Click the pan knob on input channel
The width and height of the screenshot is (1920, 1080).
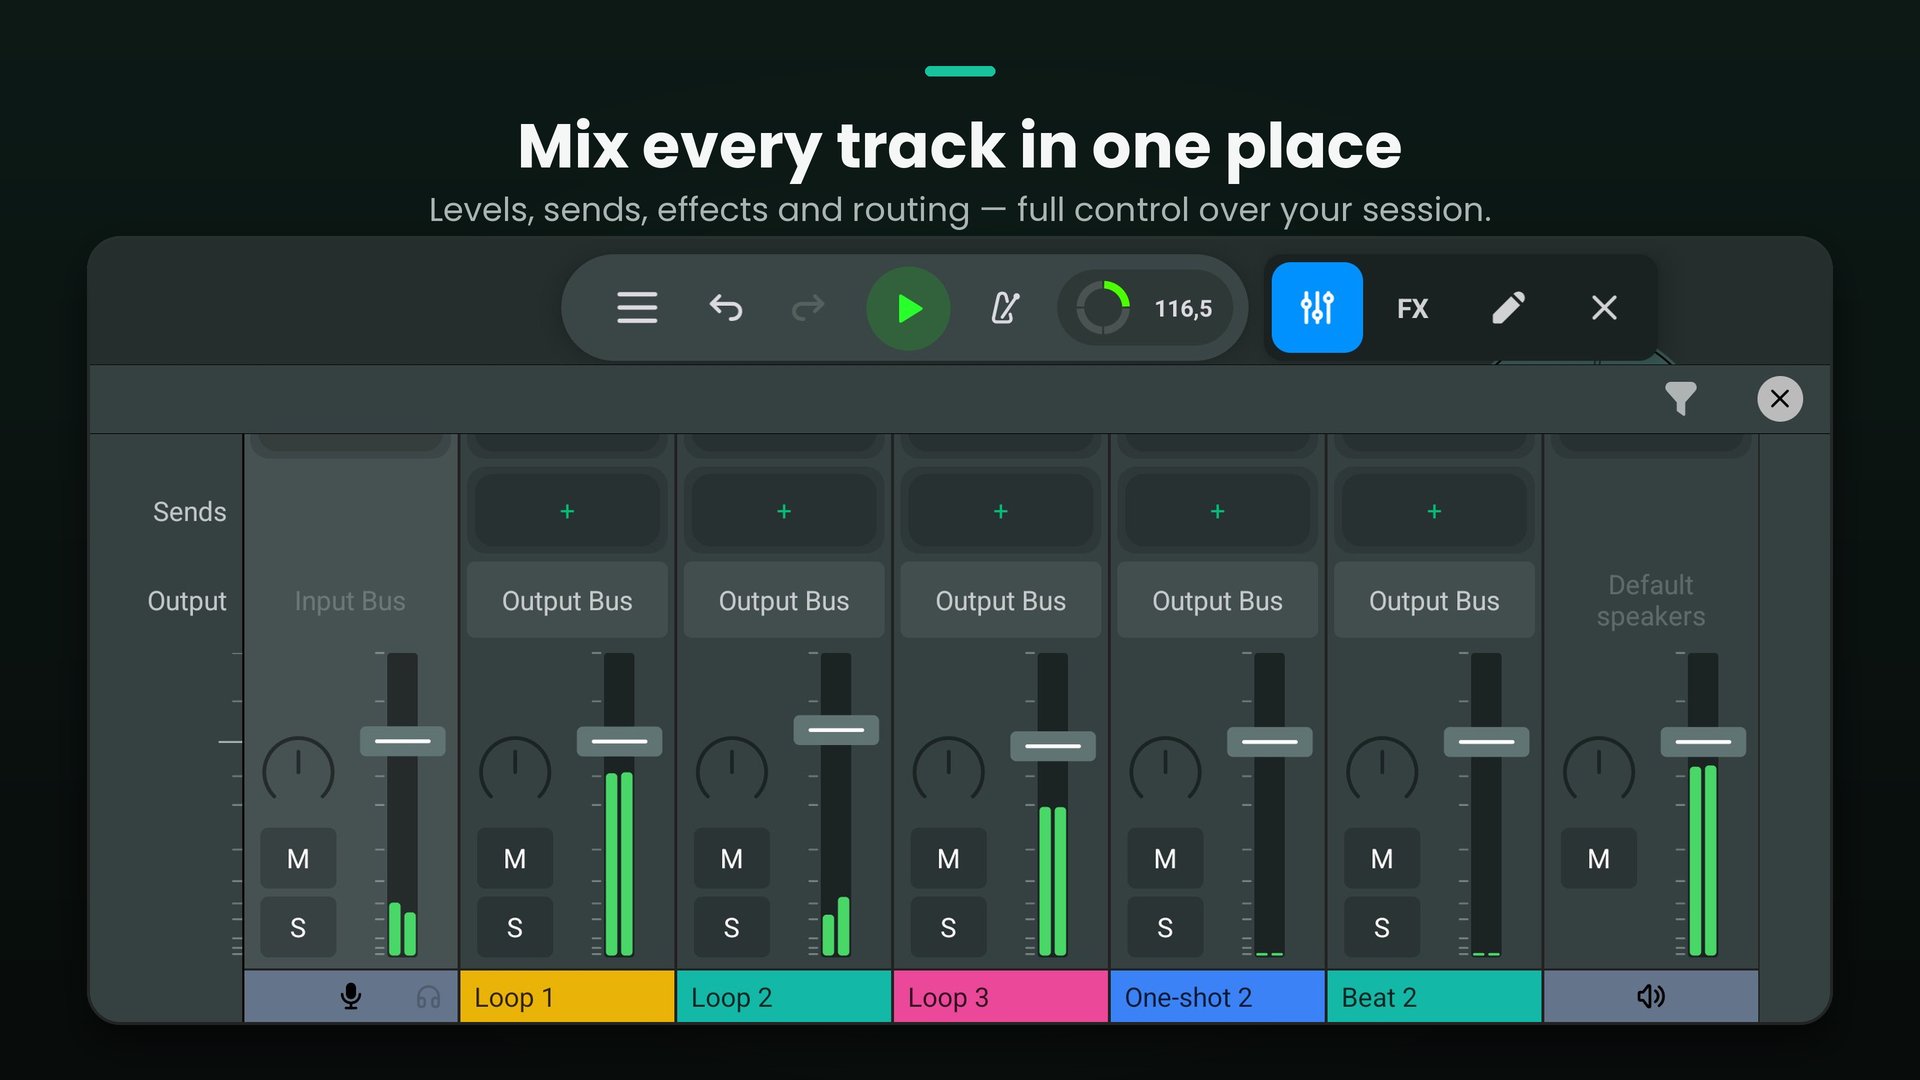(x=298, y=770)
